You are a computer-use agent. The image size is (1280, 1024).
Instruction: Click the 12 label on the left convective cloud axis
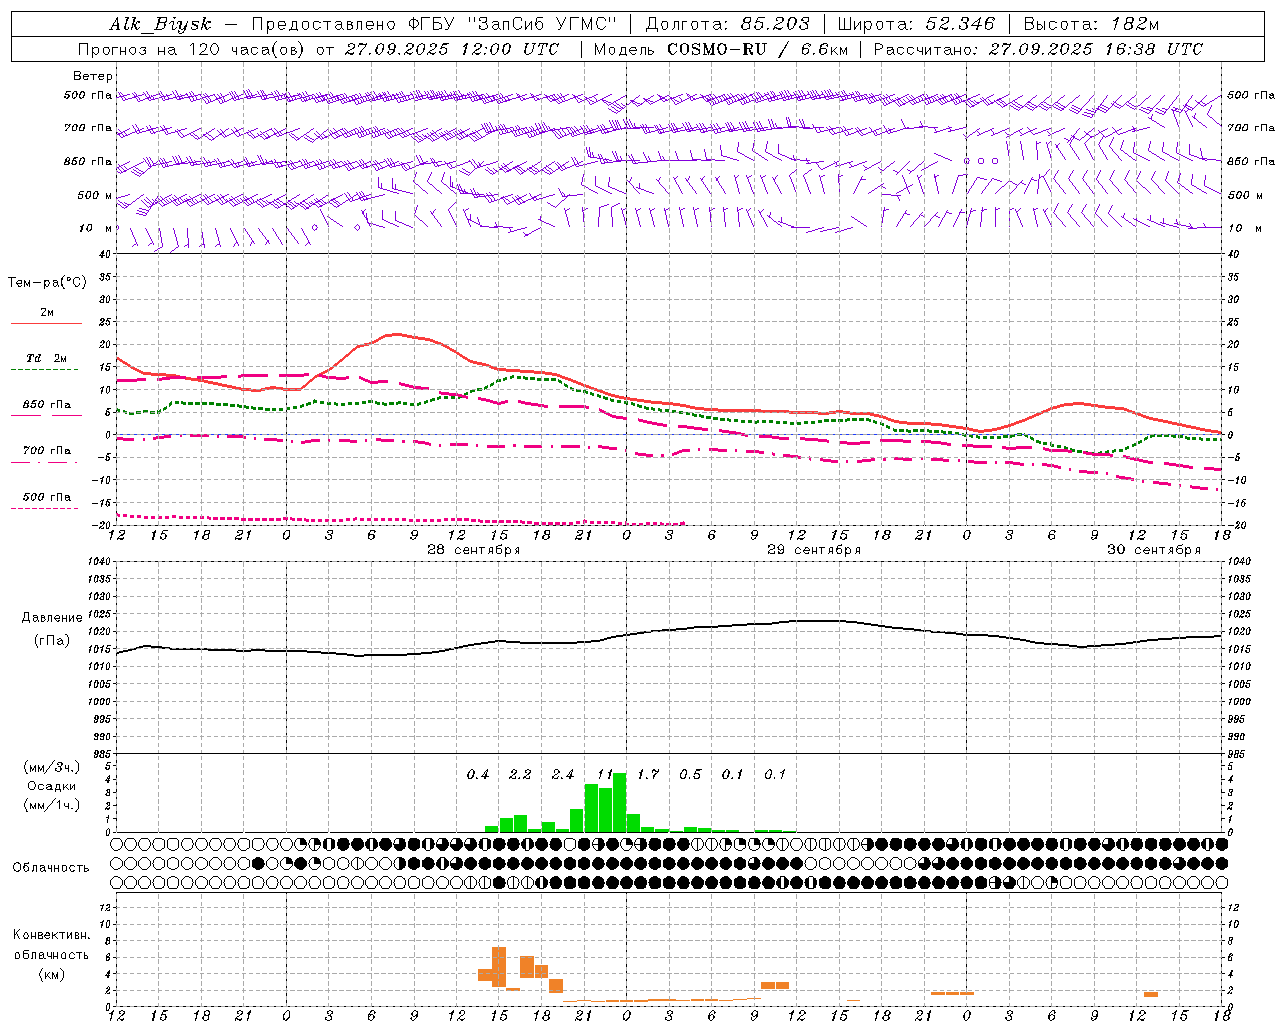click(x=105, y=908)
